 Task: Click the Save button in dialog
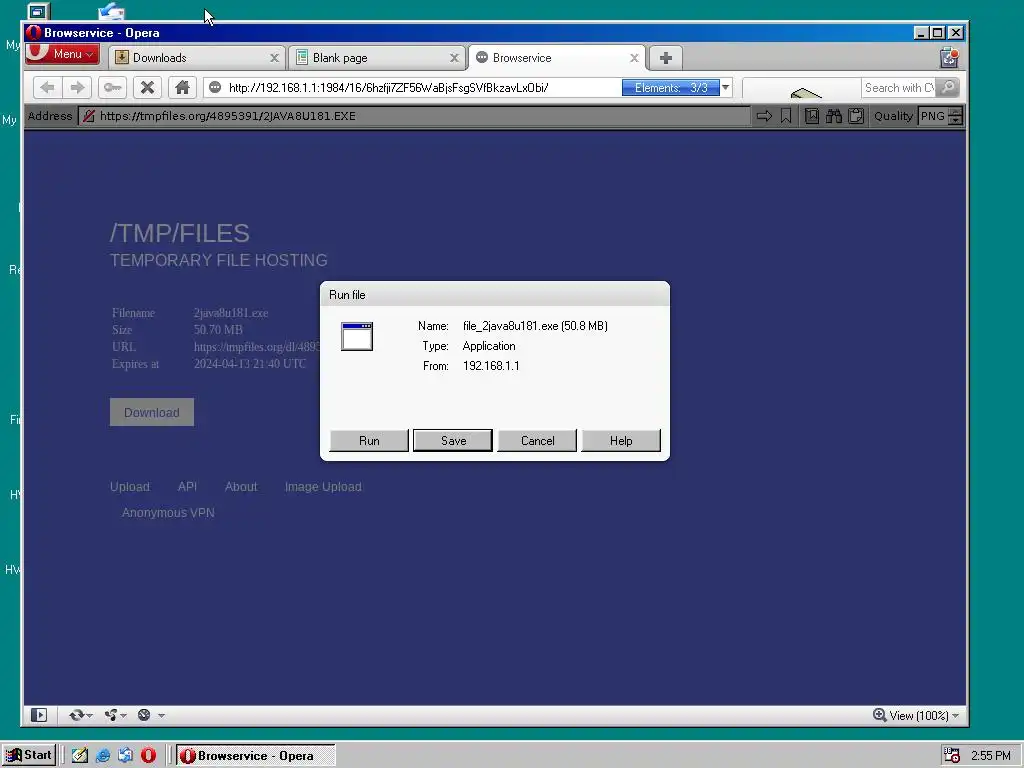pos(453,441)
